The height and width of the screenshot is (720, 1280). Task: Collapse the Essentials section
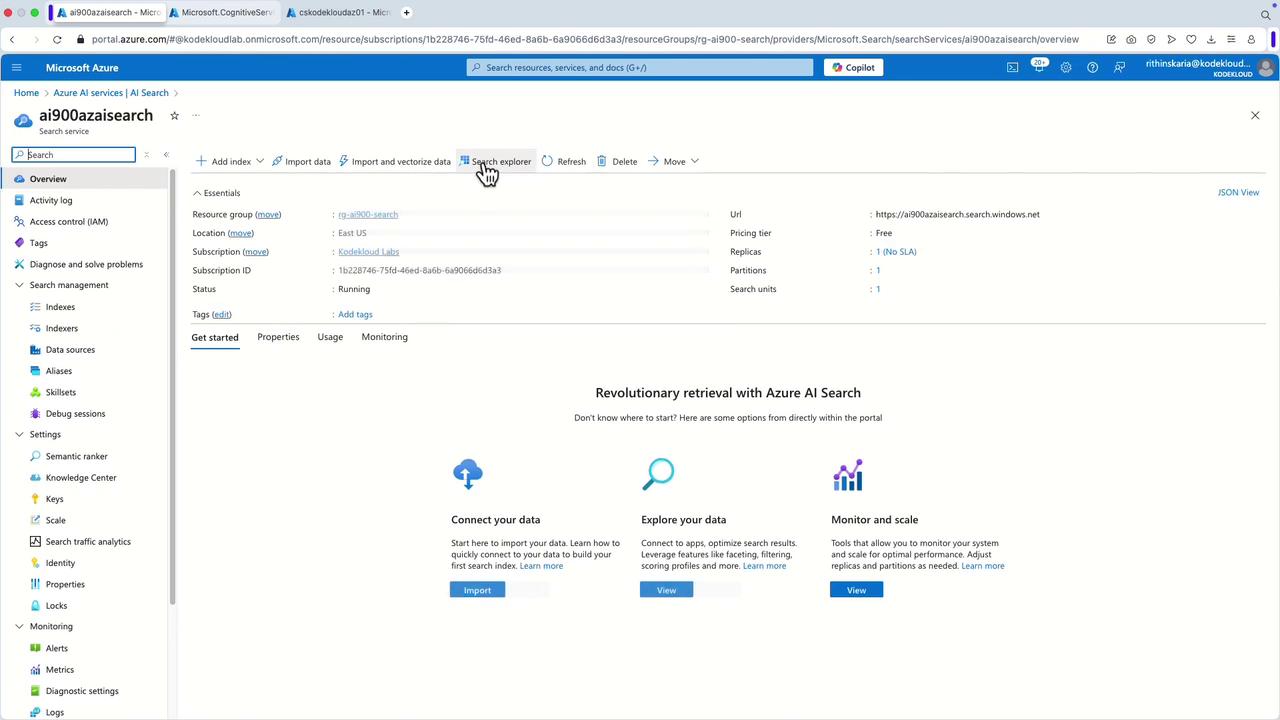coord(198,193)
